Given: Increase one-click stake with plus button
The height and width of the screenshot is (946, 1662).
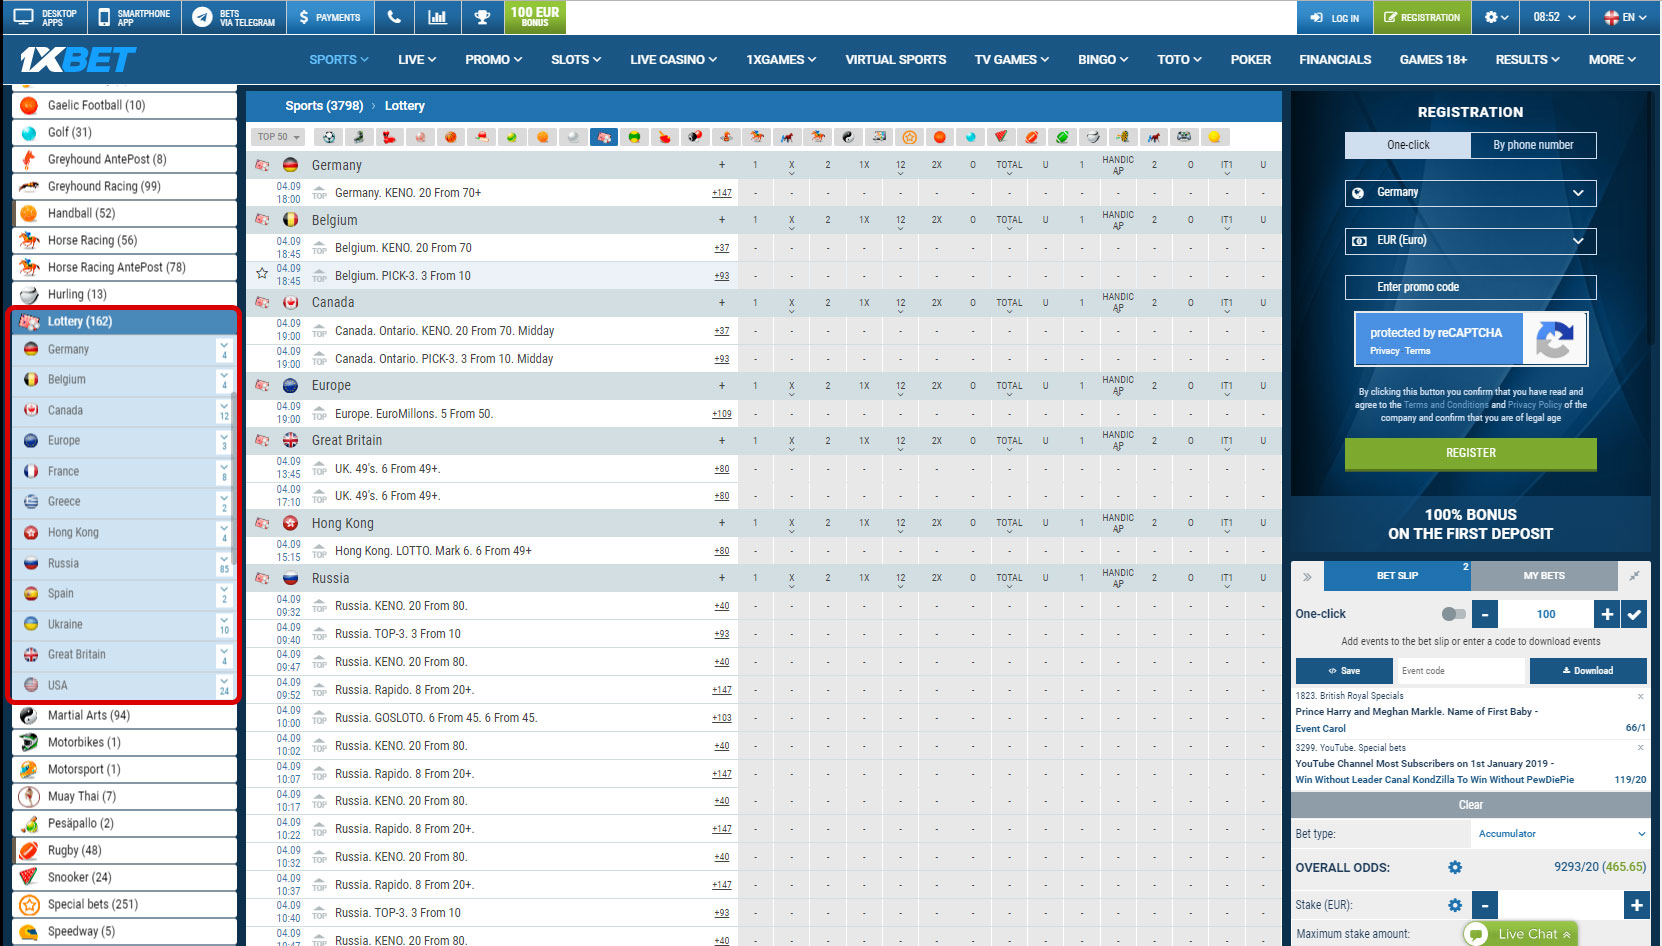Looking at the screenshot, I should [x=1607, y=614].
